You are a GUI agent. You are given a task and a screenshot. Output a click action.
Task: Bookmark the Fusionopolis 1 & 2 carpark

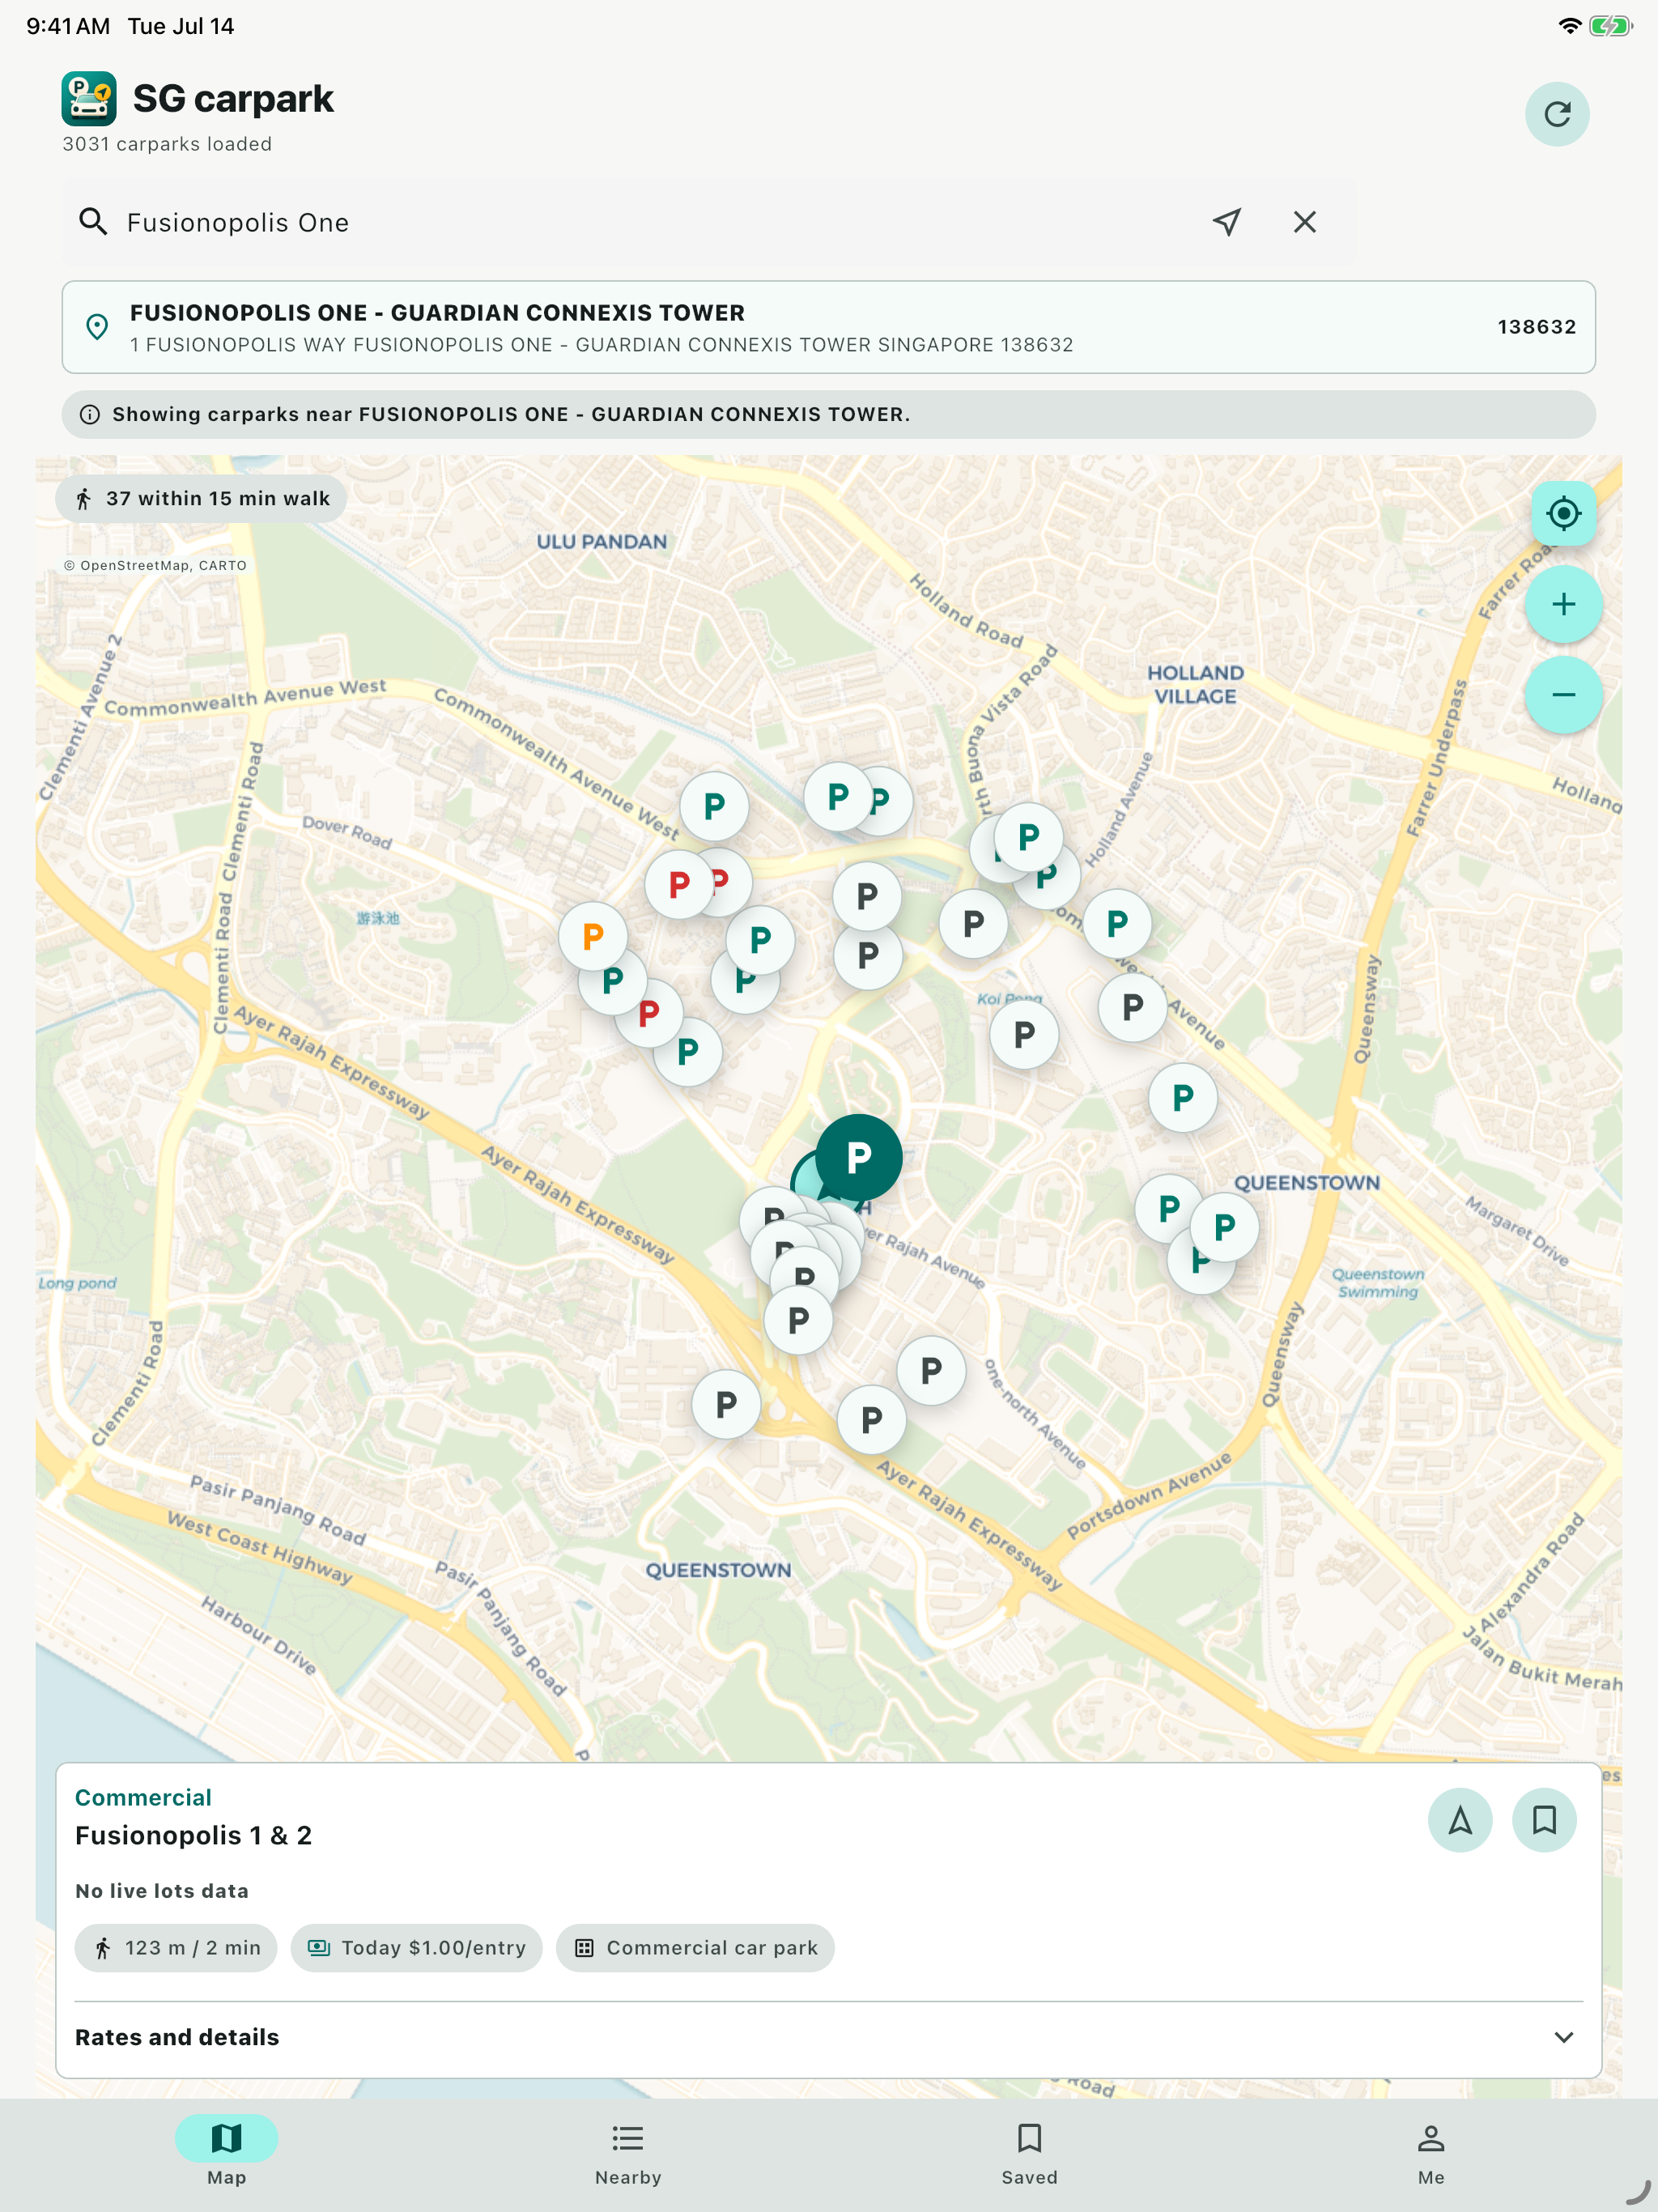tap(1543, 1820)
